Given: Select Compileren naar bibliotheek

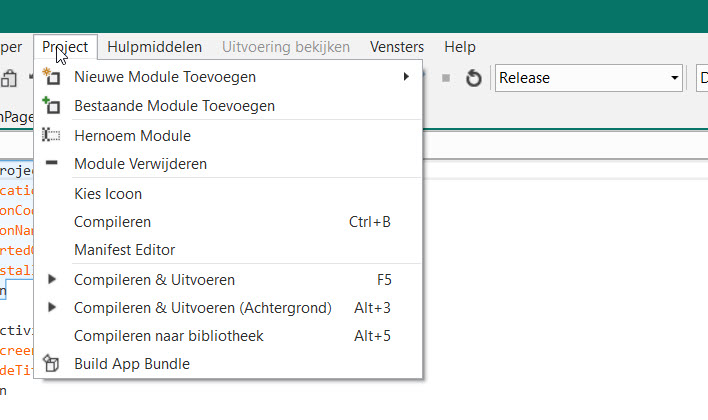Looking at the screenshot, I should pyautogui.click(x=168, y=336).
